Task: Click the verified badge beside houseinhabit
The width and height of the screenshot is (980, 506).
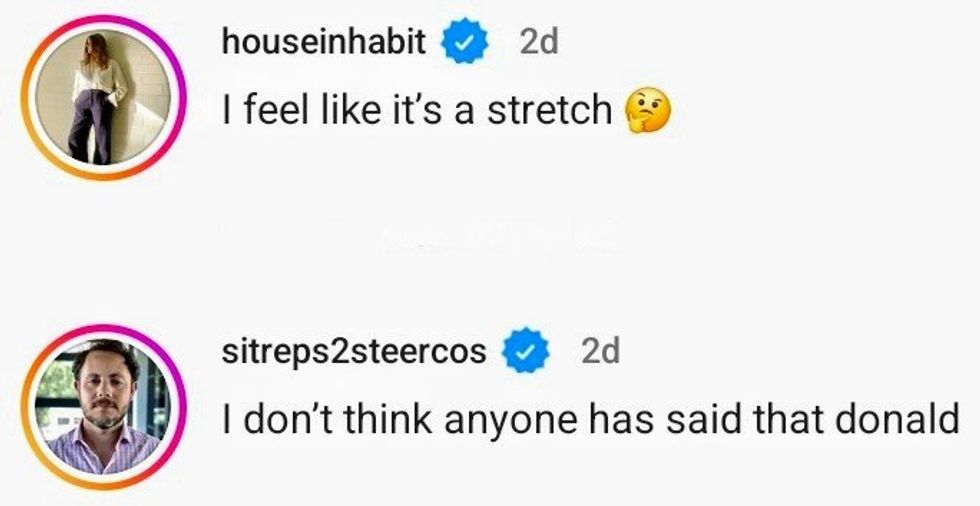Action: coord(463,43)
